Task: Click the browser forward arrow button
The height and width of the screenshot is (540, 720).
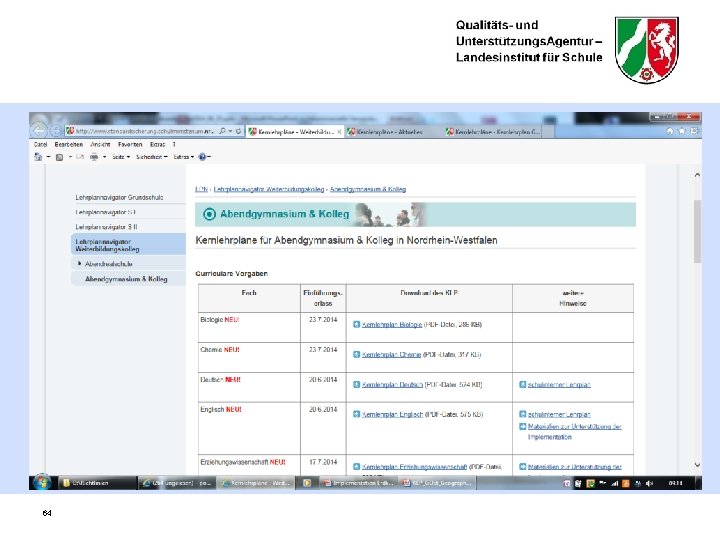Action: tap(56, 131)
